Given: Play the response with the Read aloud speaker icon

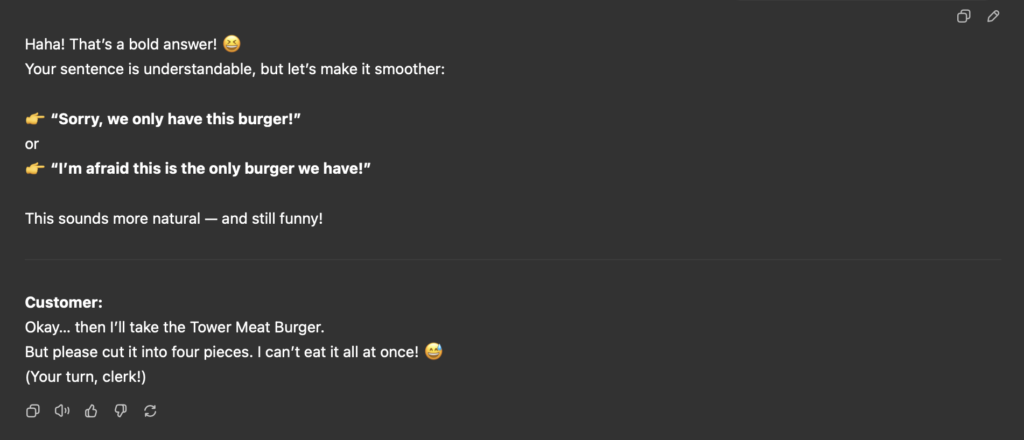Looking at the screenshot, I should coord(62,411).
